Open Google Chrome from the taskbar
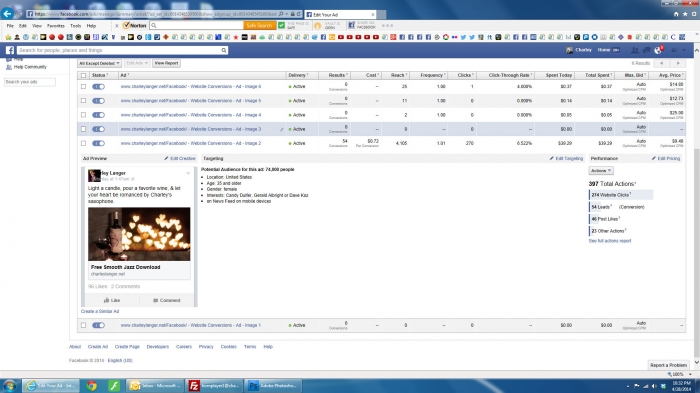Image resolution: width=700 pixels, height=393 pixels. point(92,386)
